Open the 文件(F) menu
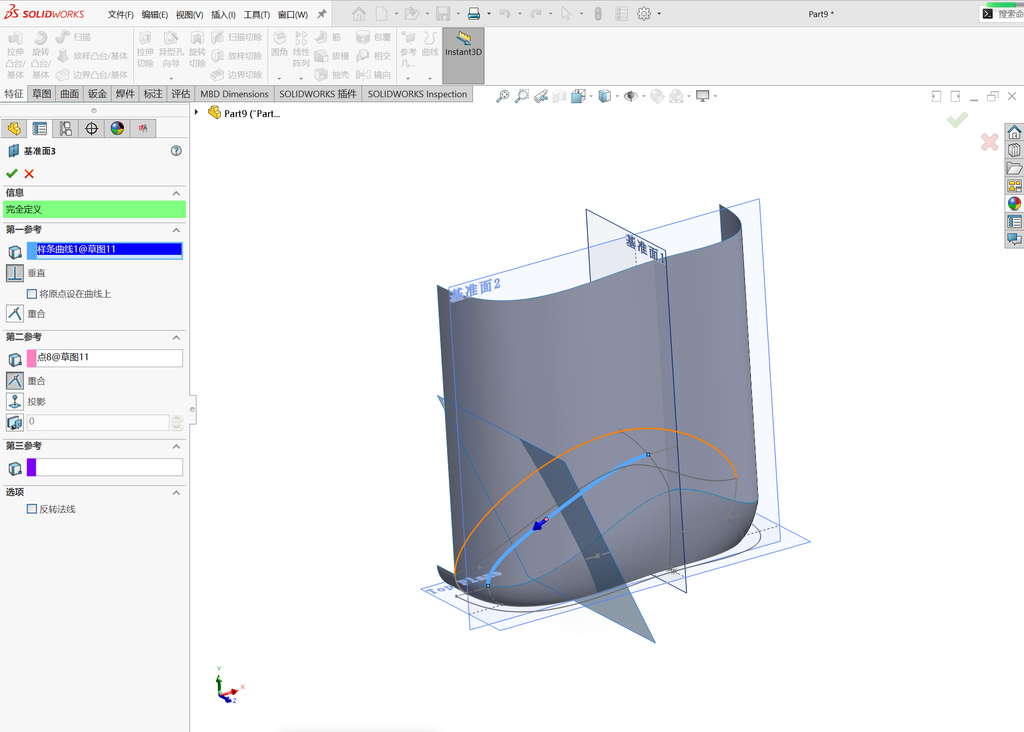This screenshot has height=732, width=1024. [x=120, y=14]
